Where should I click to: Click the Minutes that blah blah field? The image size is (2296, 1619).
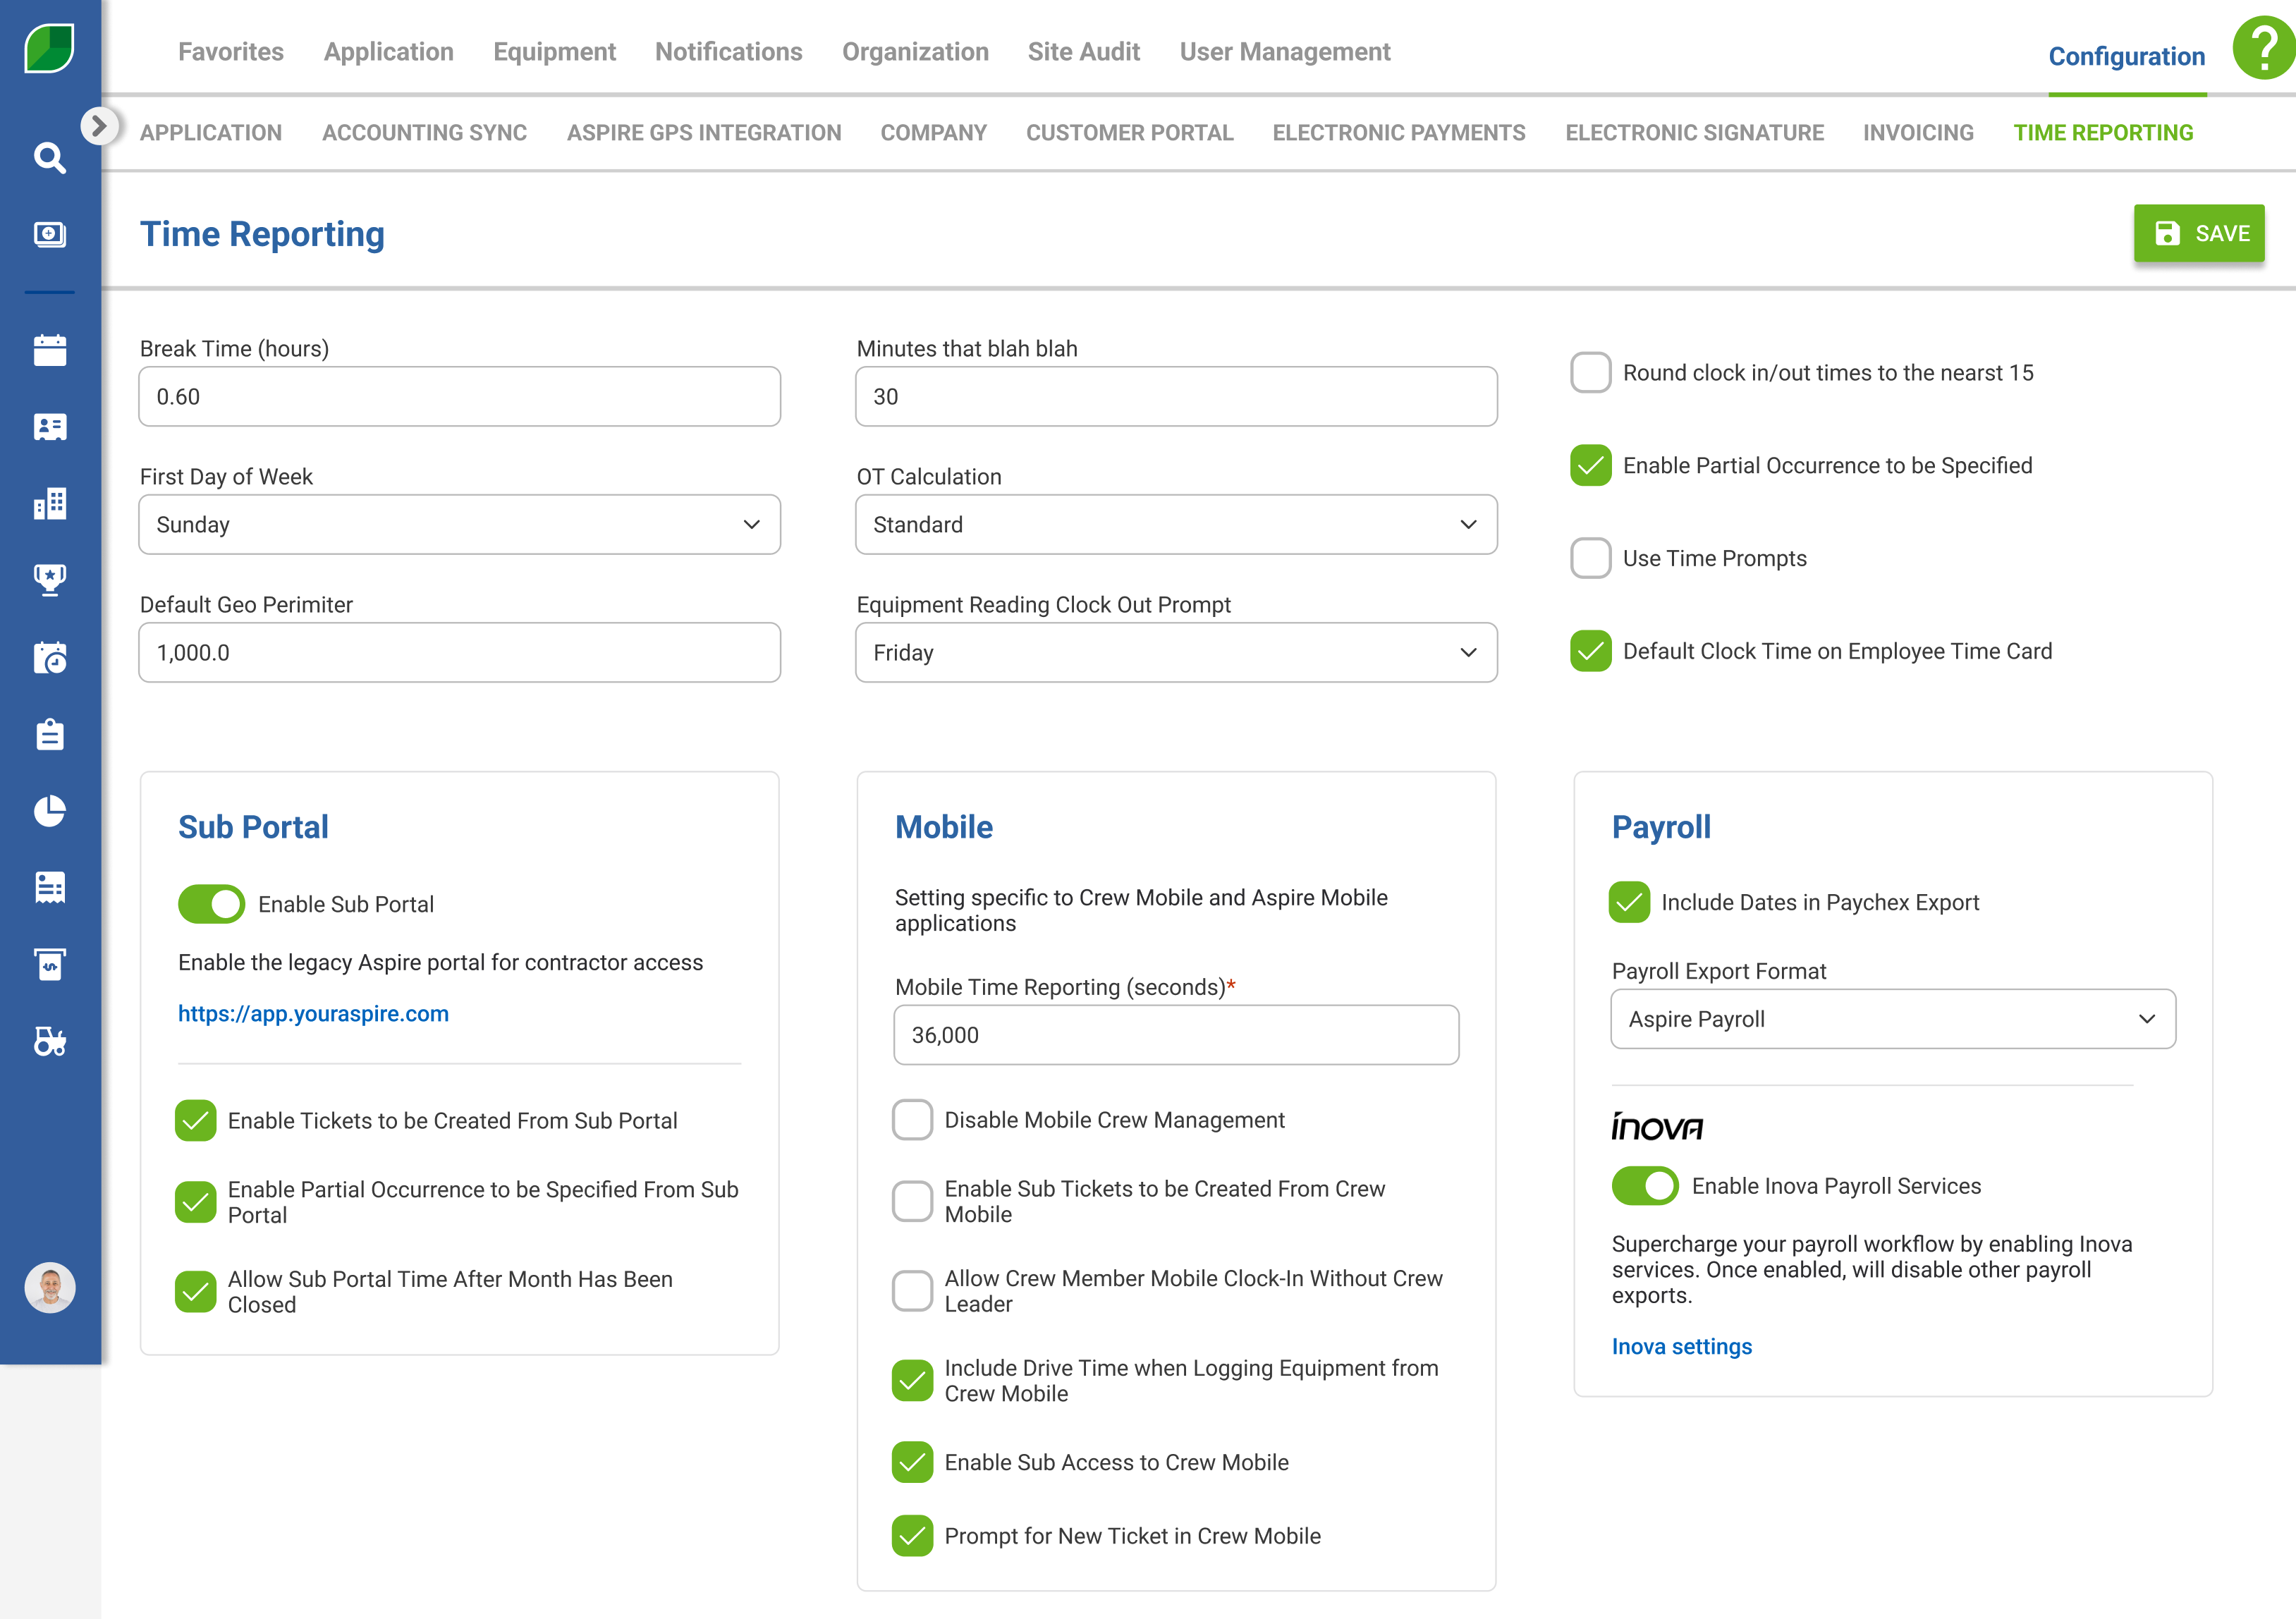1177,397
